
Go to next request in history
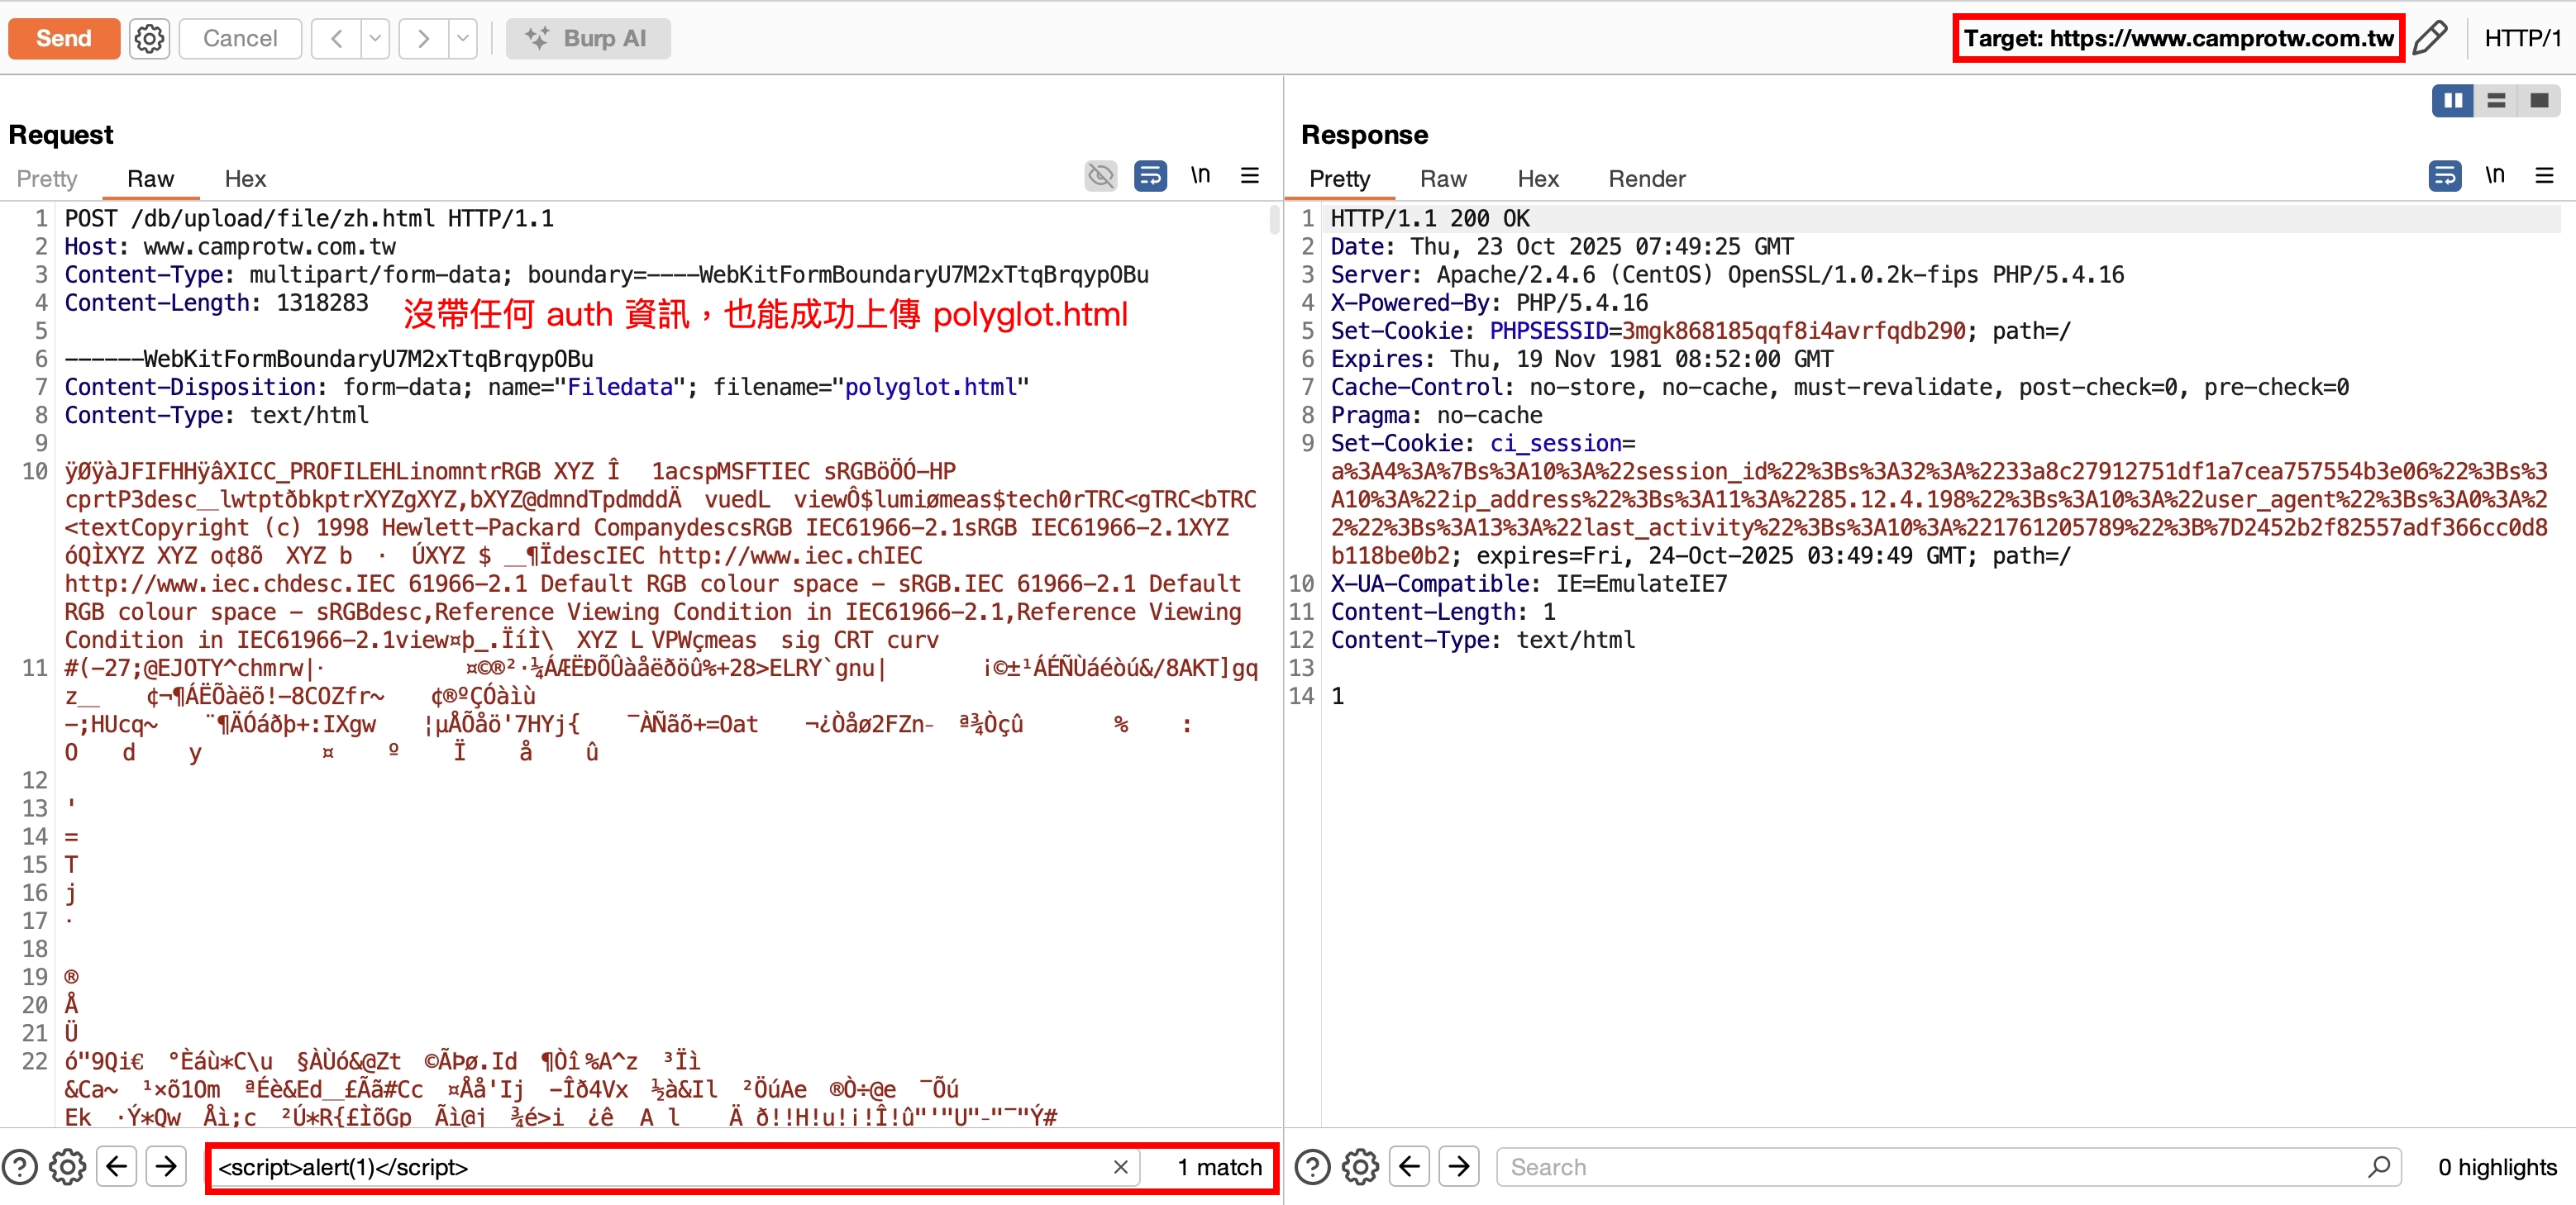(x=424, y=38)
